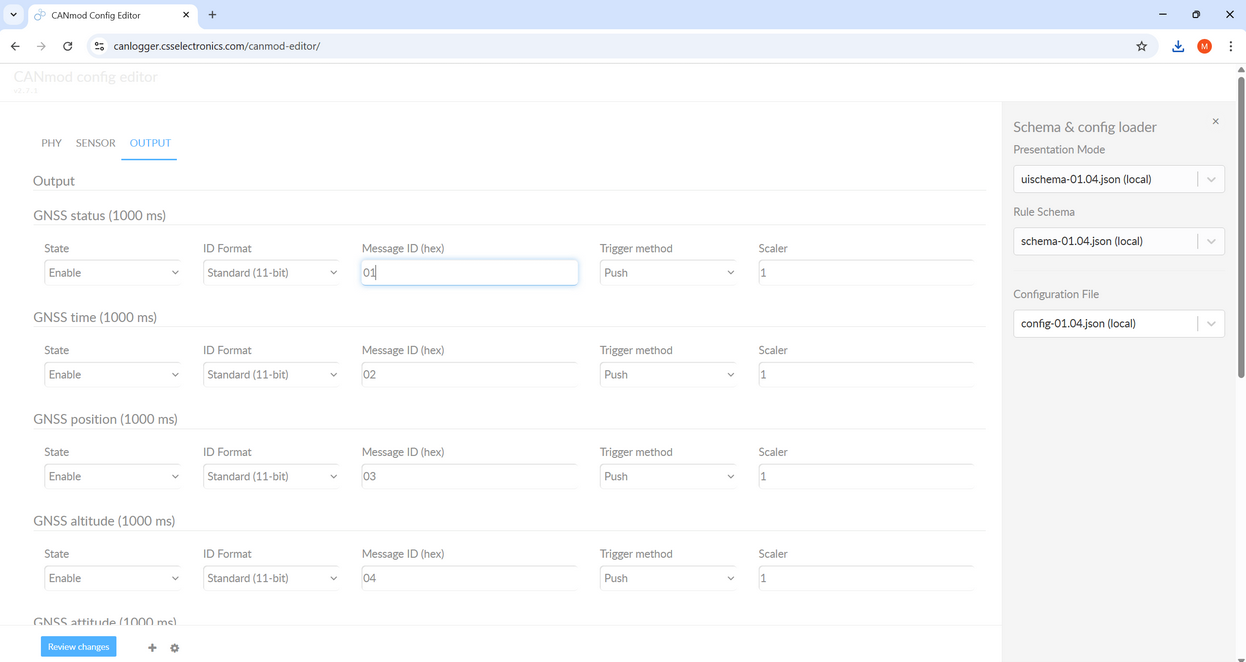The height and width of the screenshot is (662, 1246).
Task: Click the plus icon in bottom bar
Action: pyautogui.click(x=152, y=648)
